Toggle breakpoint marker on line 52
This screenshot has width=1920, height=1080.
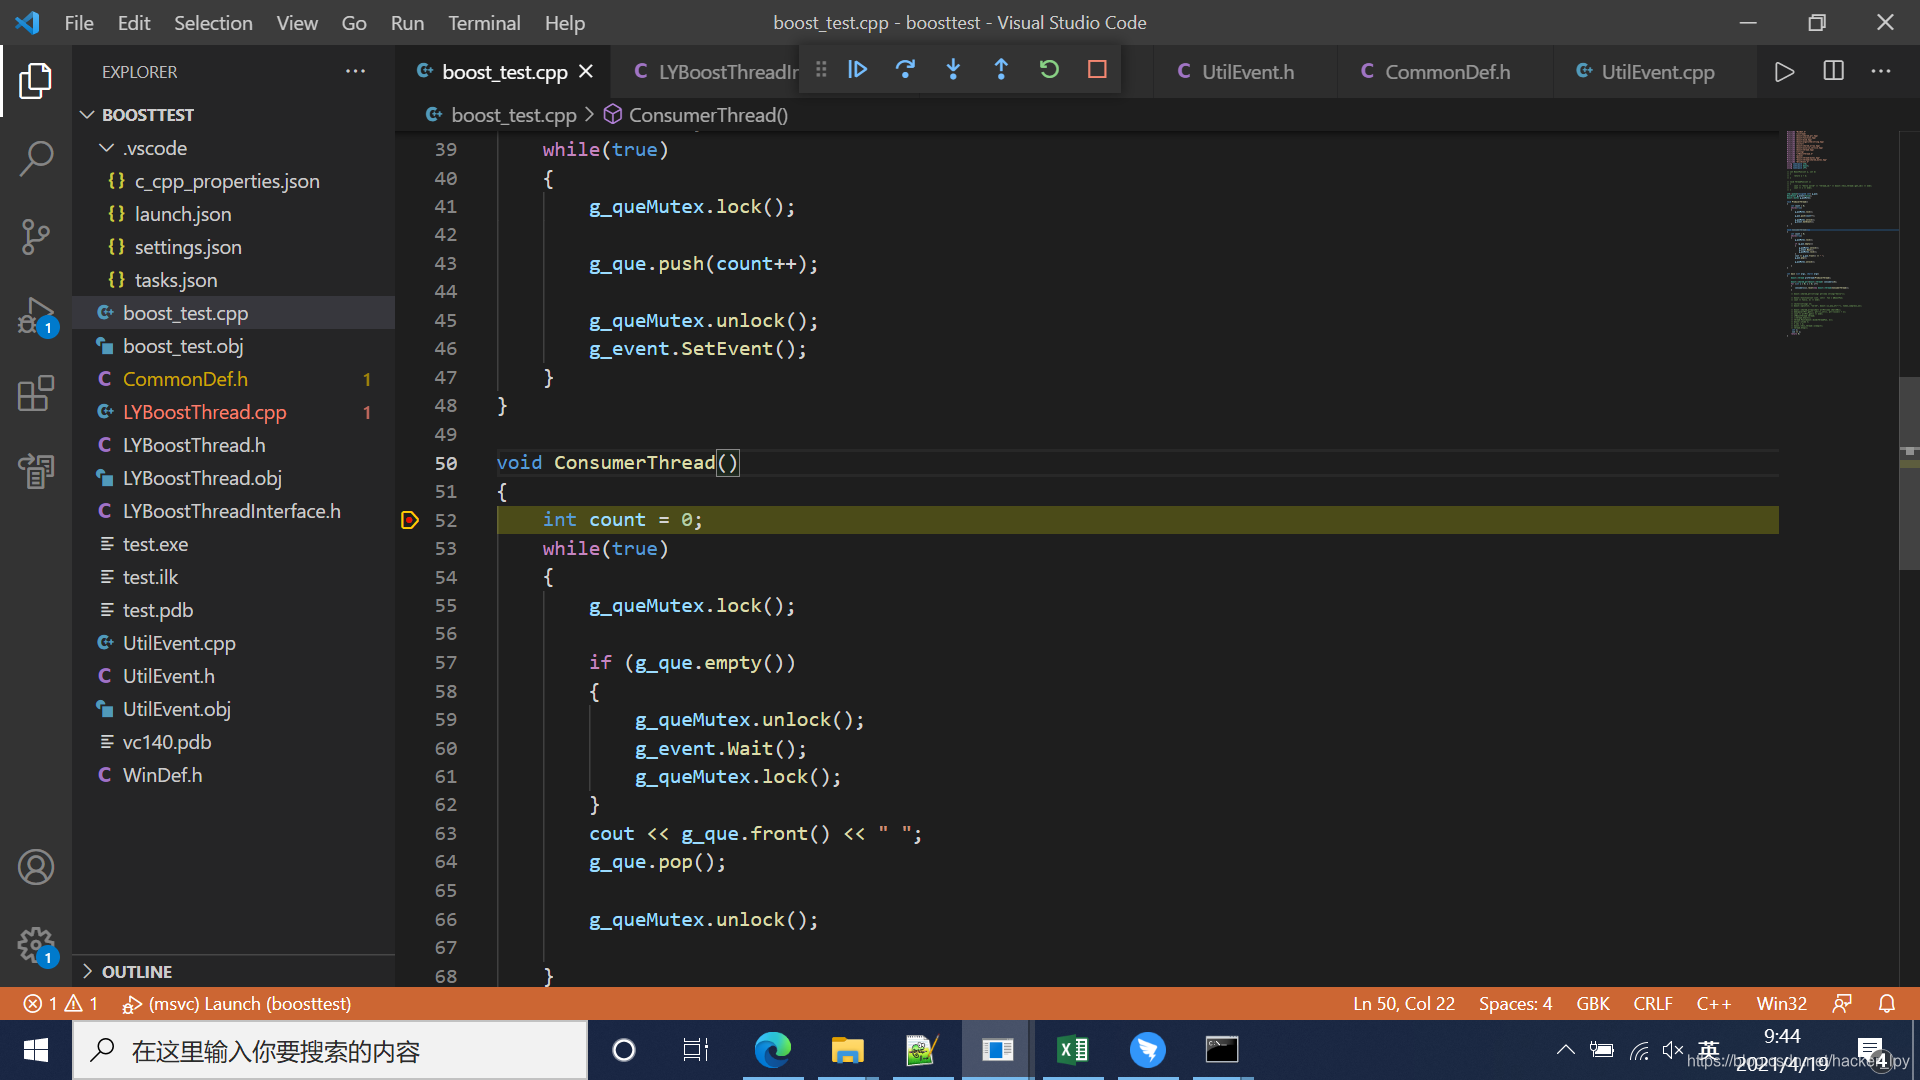coord(410,520)
